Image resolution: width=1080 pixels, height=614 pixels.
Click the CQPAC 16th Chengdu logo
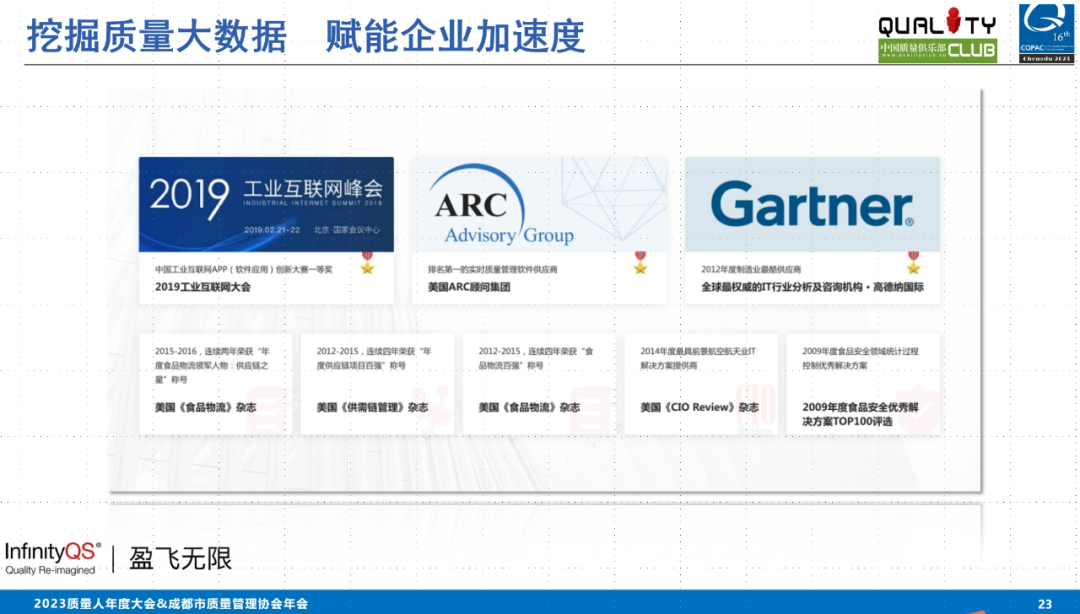pyautogui.click(x=1046, y=33)
